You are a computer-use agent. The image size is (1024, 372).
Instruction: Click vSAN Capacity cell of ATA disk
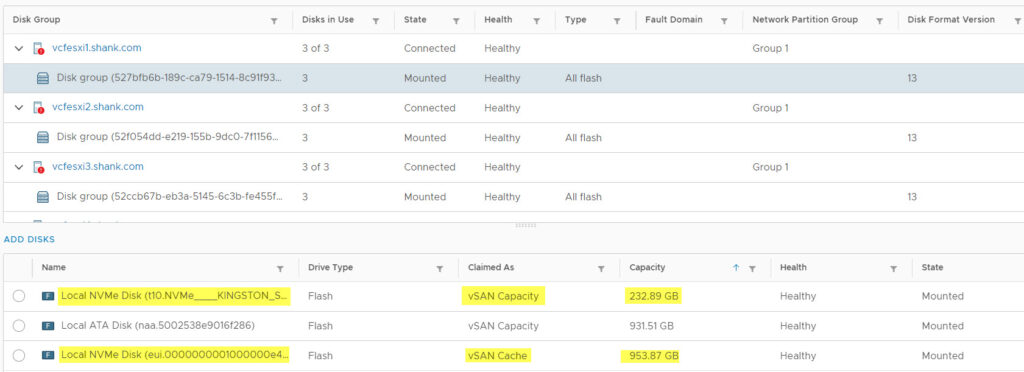pos(504,326)
